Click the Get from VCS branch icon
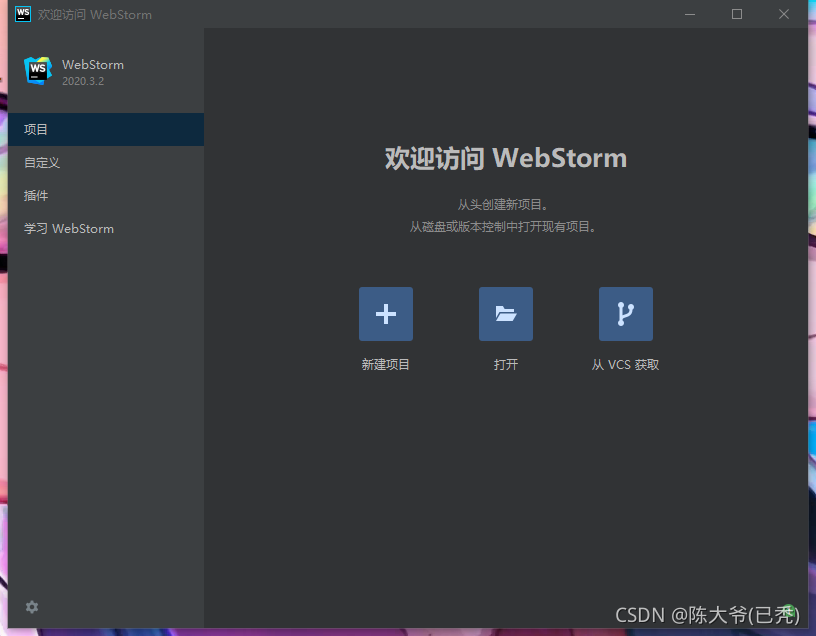The height and width of the screenshot is (636, 816). tap(626, 314)
